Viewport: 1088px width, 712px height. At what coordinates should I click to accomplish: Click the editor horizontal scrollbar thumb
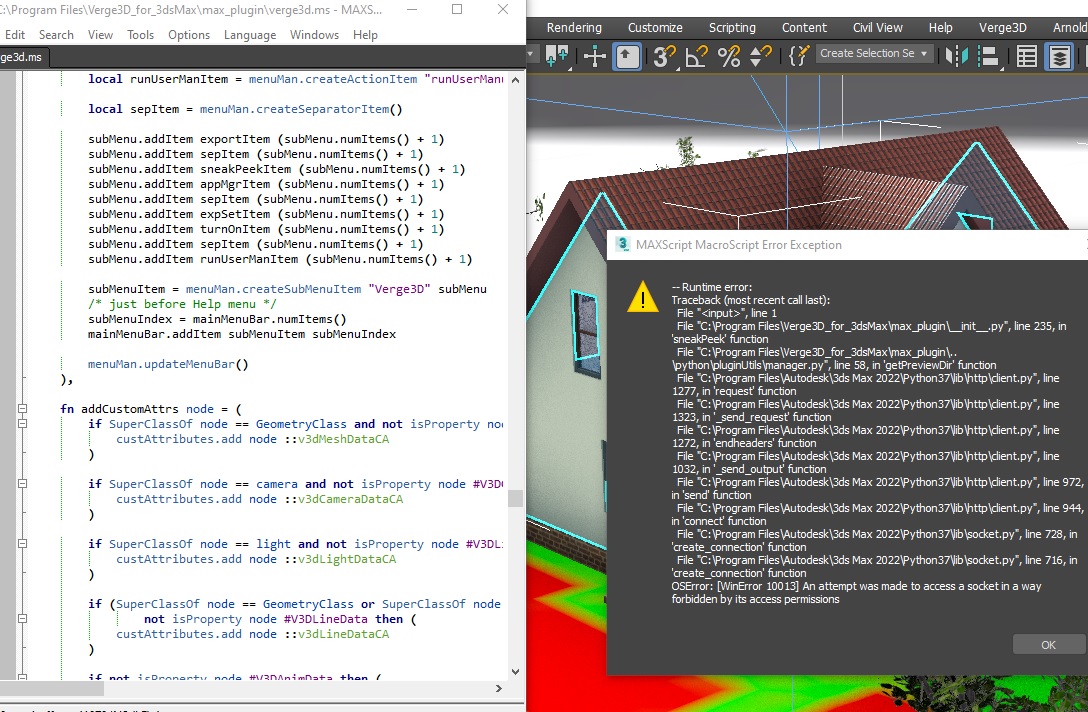[x=52, y=688]
